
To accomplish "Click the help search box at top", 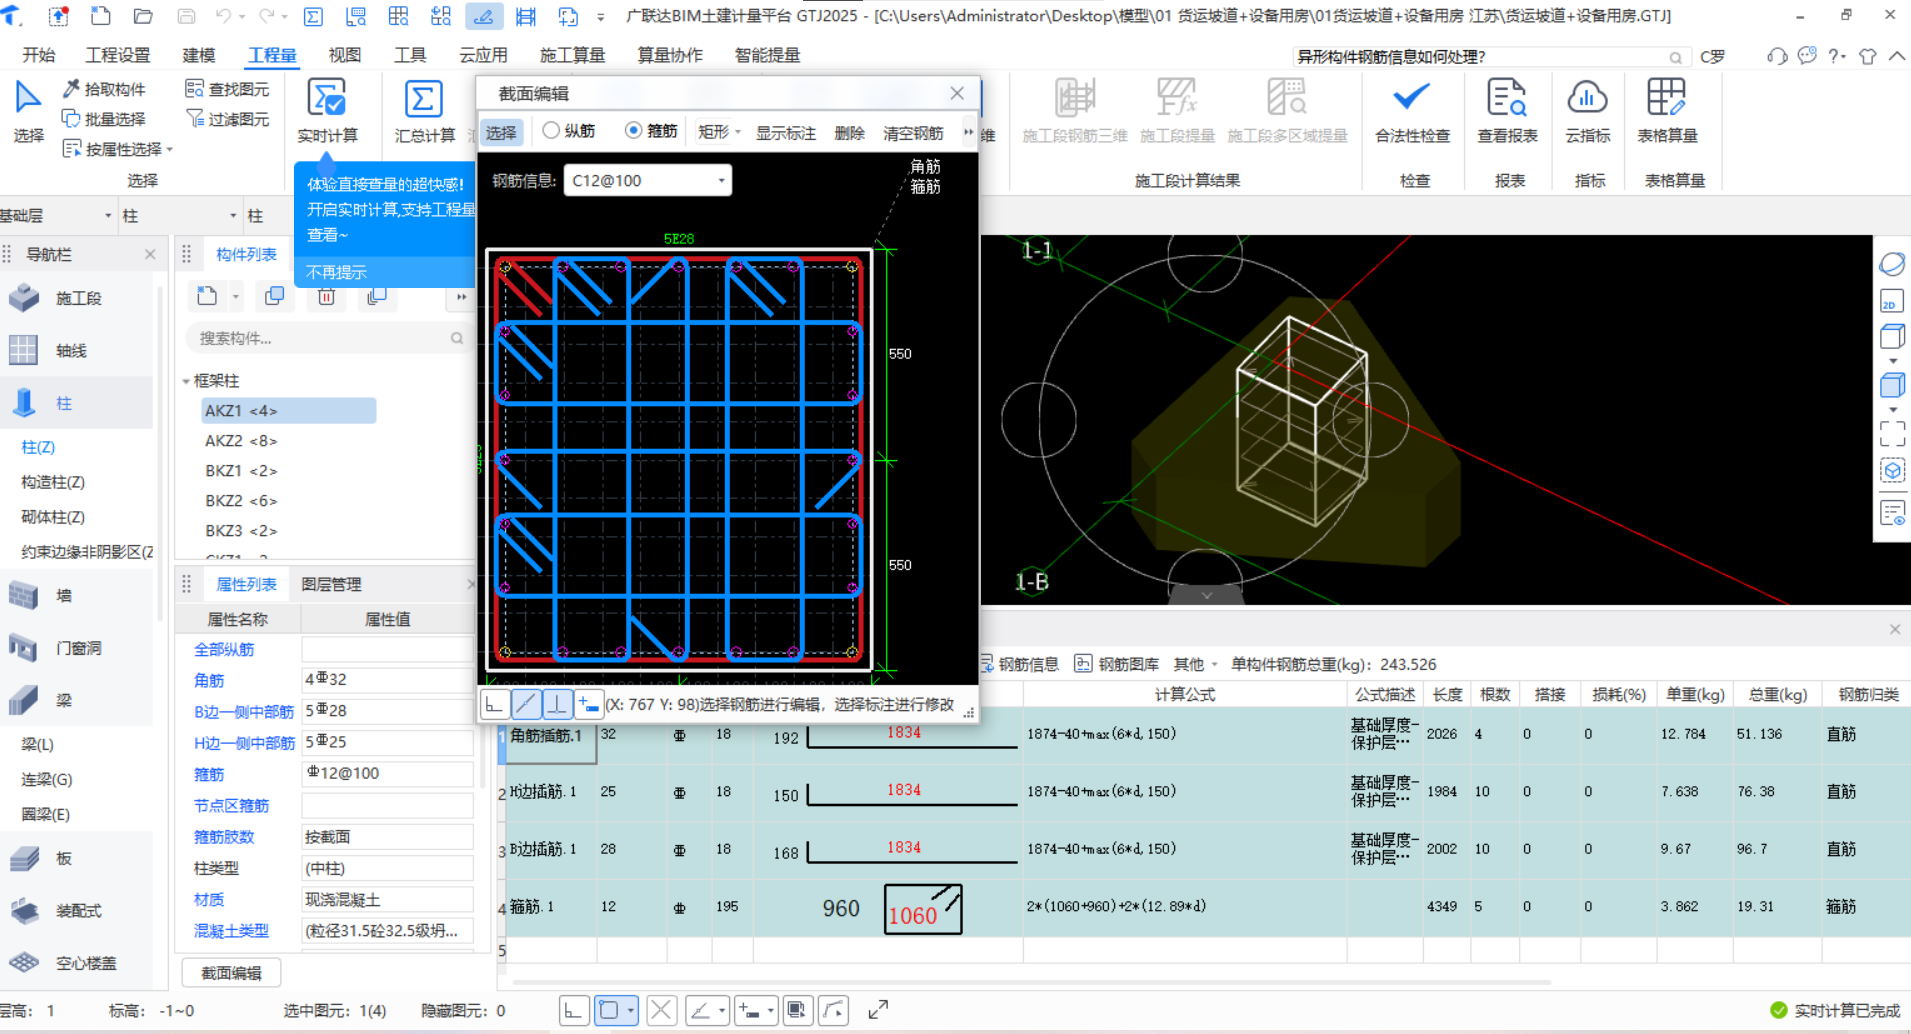I will (1489, 56).
